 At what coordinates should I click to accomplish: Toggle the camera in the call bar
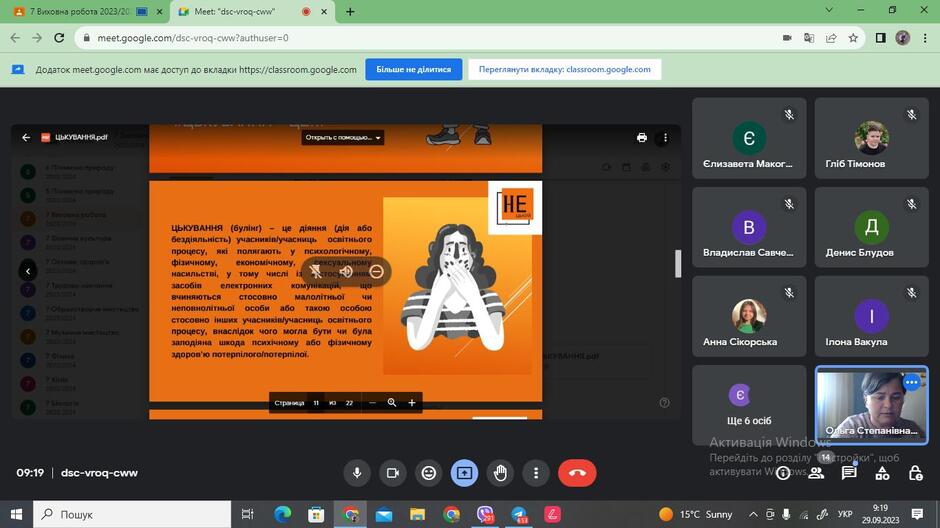[x=393, y=473]
